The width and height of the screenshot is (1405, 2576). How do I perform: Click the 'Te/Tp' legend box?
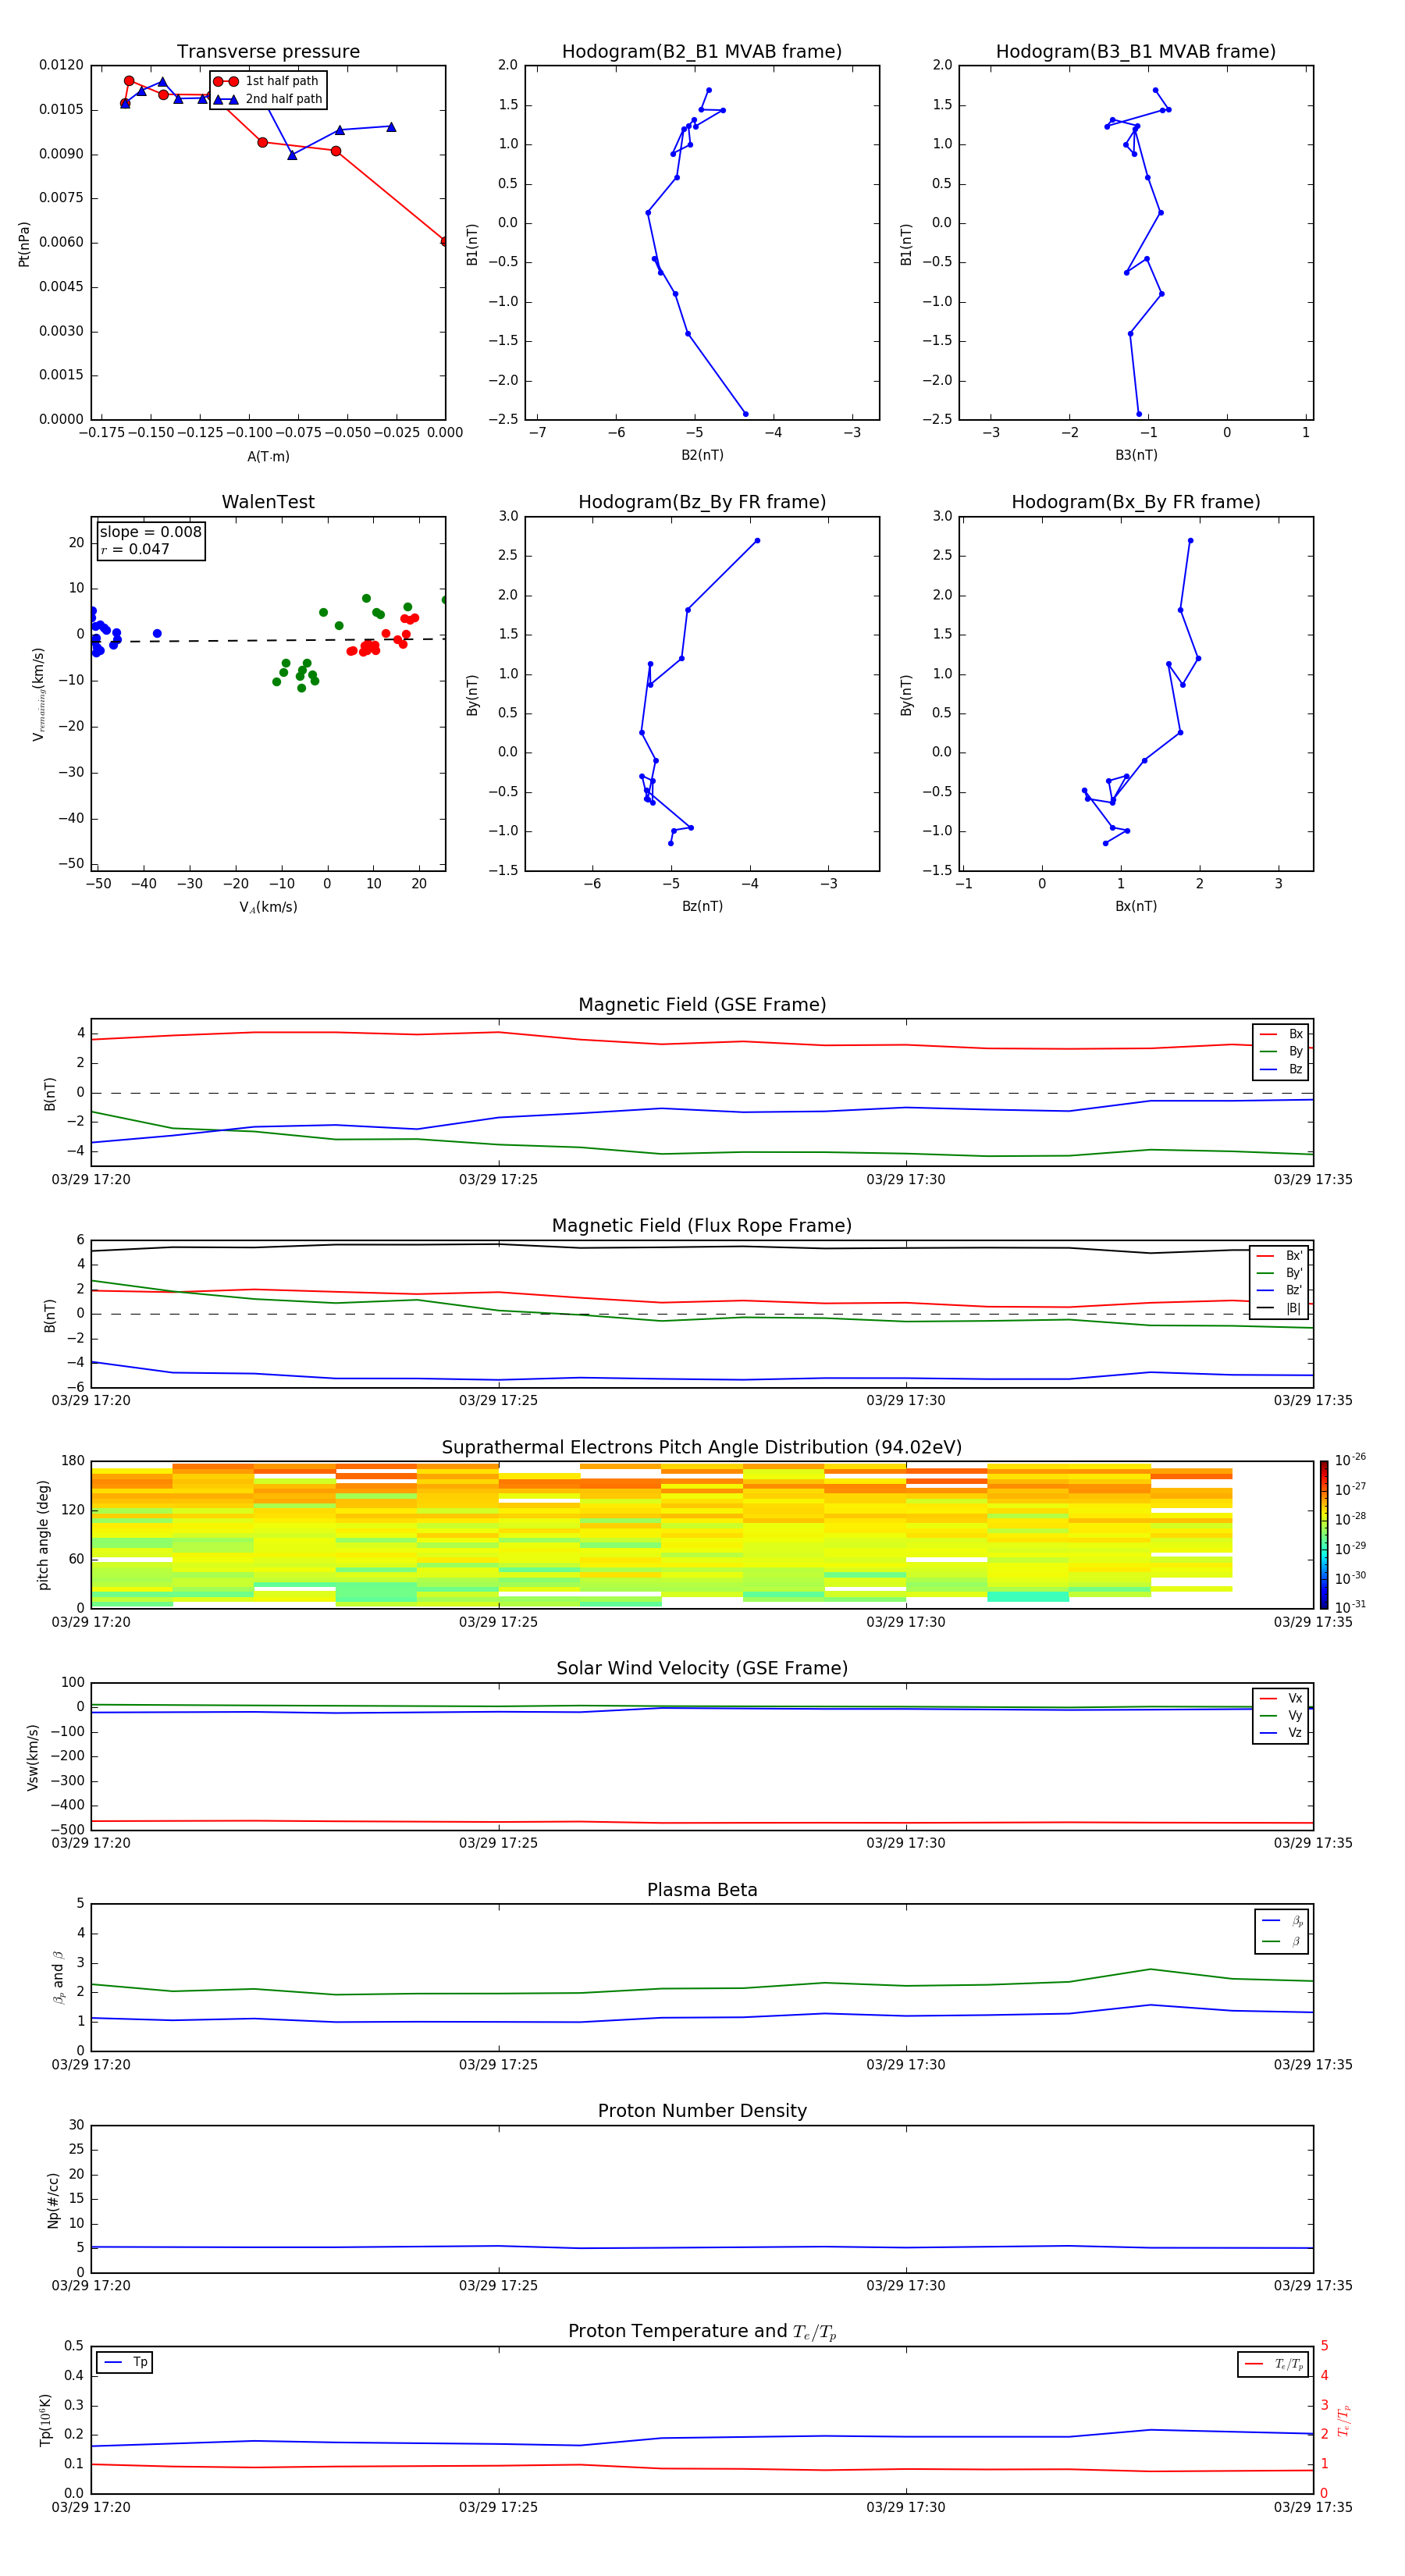[1272, 2364]
